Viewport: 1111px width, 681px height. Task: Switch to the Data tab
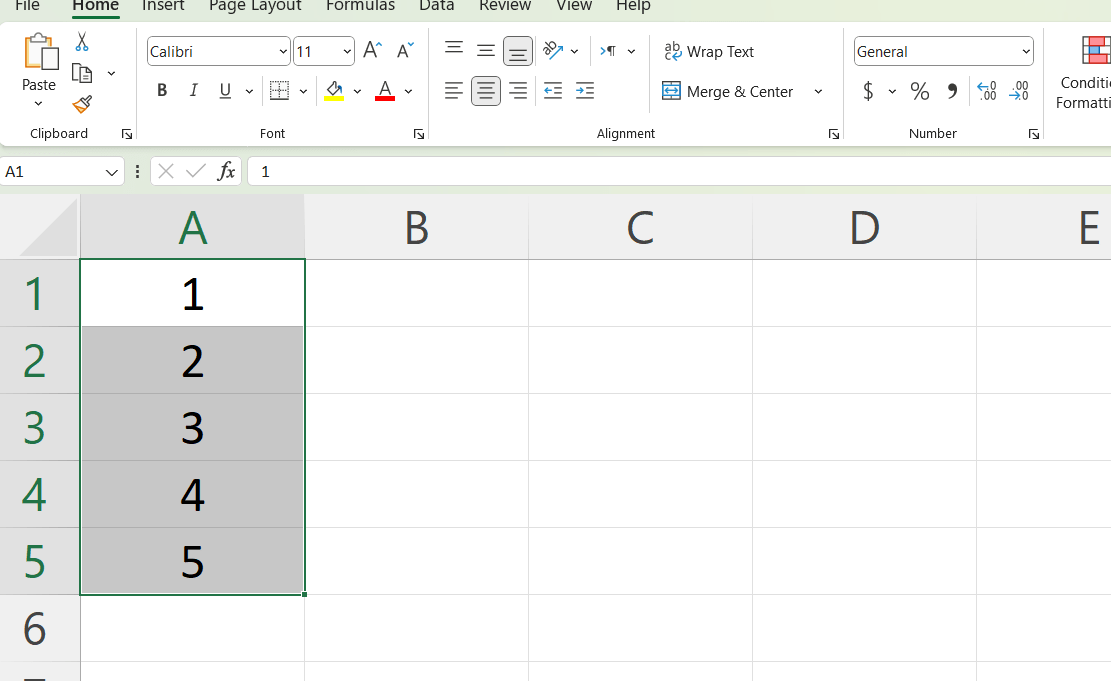(x=436, y=6)
